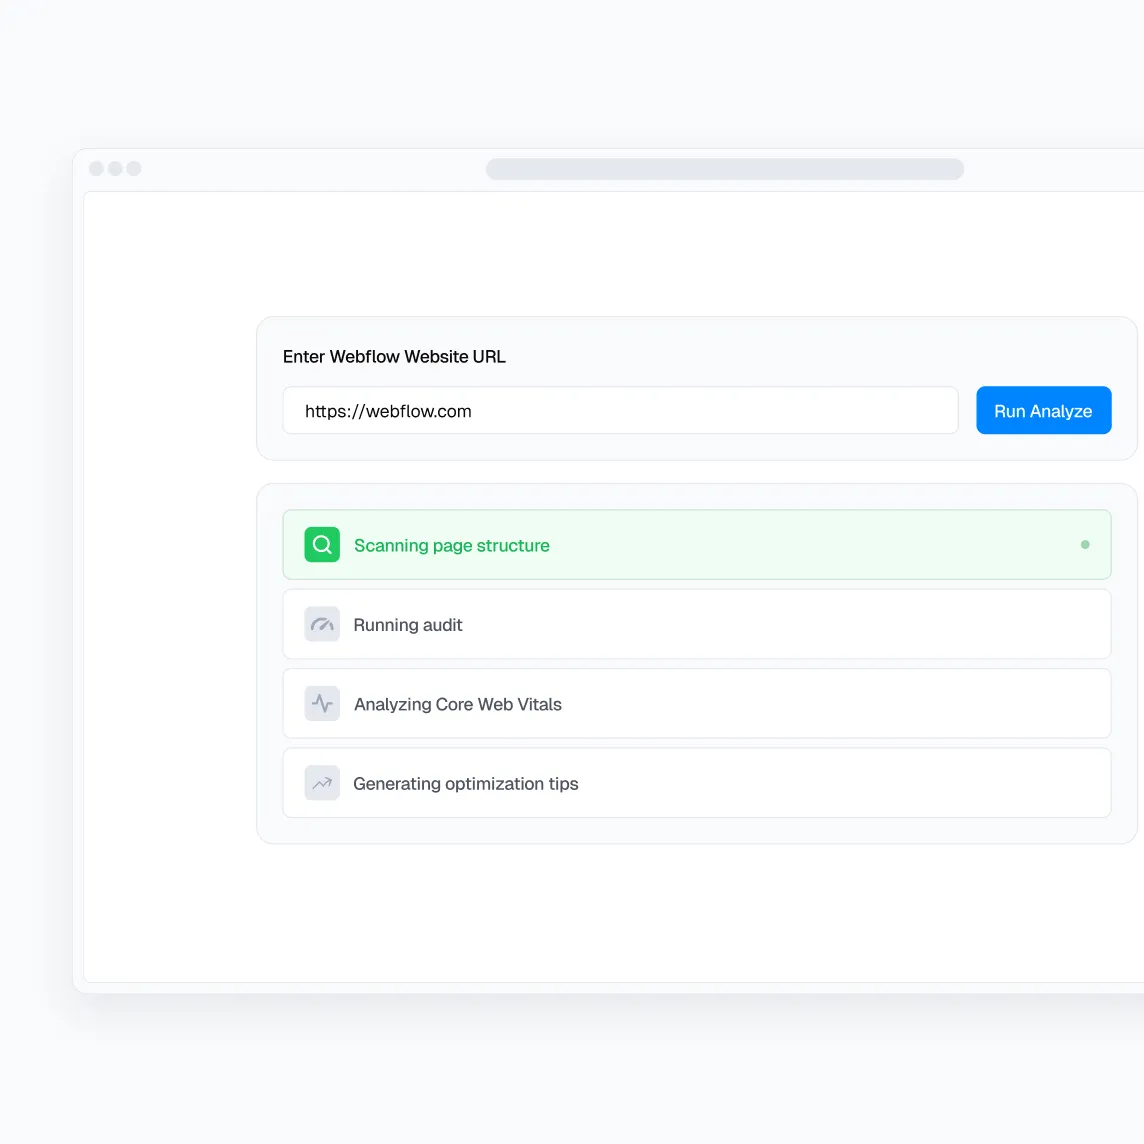Click the red traffic light window dot

(95, 168)
